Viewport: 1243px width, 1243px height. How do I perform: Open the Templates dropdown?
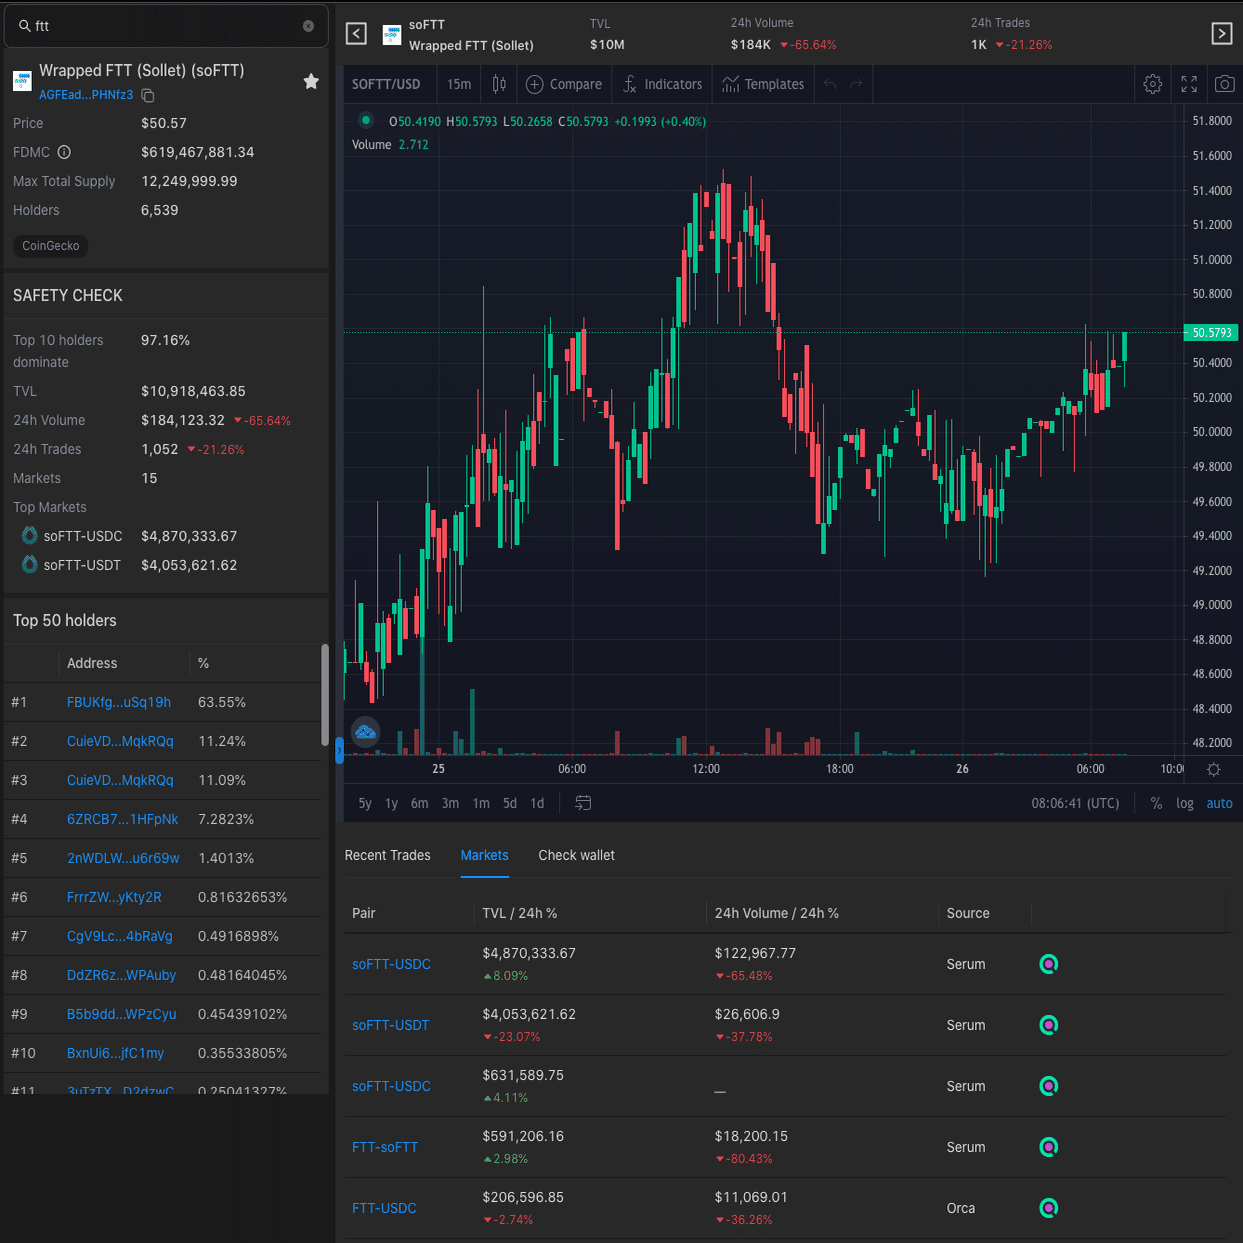click(x=763, y=85)
